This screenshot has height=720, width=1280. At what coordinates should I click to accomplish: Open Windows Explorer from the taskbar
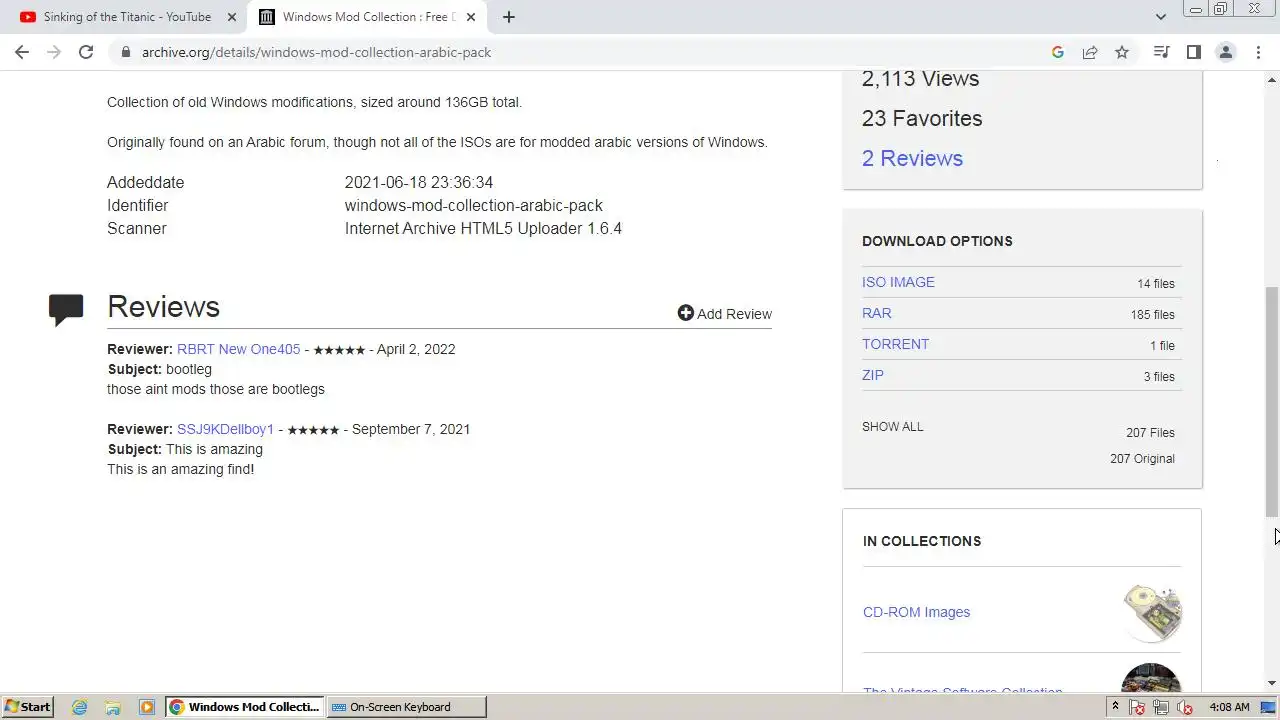(x=113, y=706)
